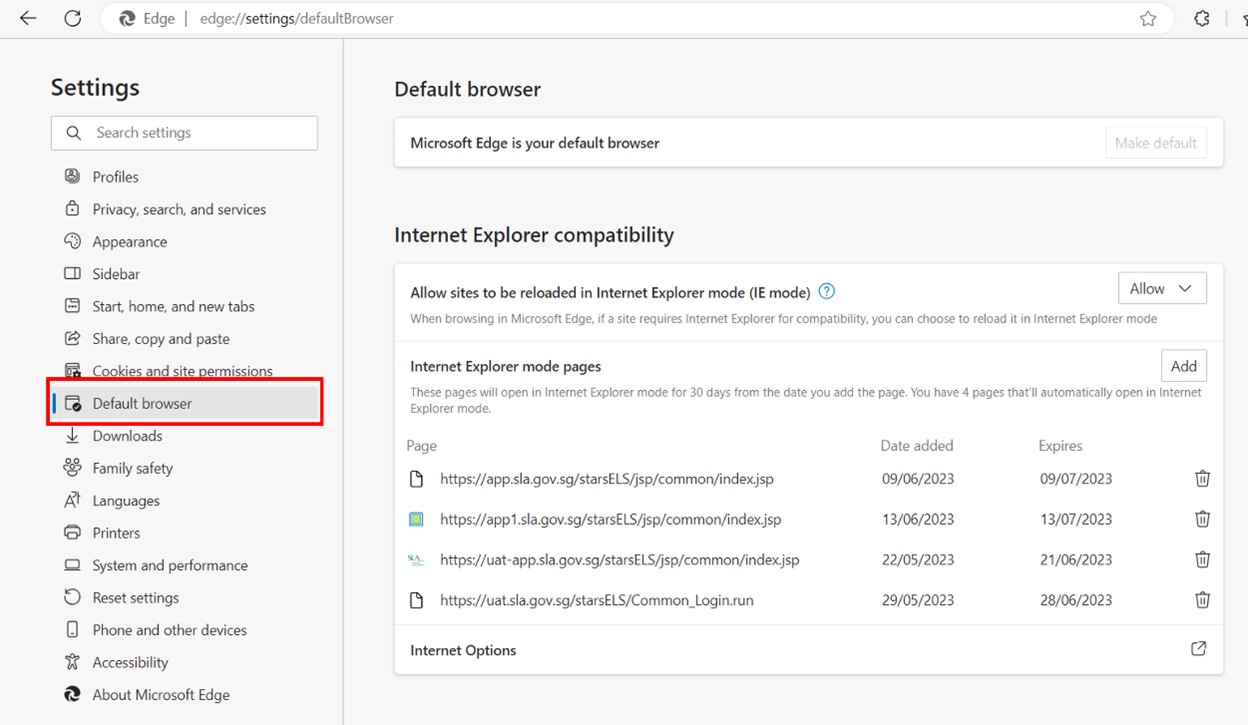This screenshot has height=725, width=1248.
Task: Delete app1.sla.gov.sg page with trash icon
Action: click(1203, 519)
